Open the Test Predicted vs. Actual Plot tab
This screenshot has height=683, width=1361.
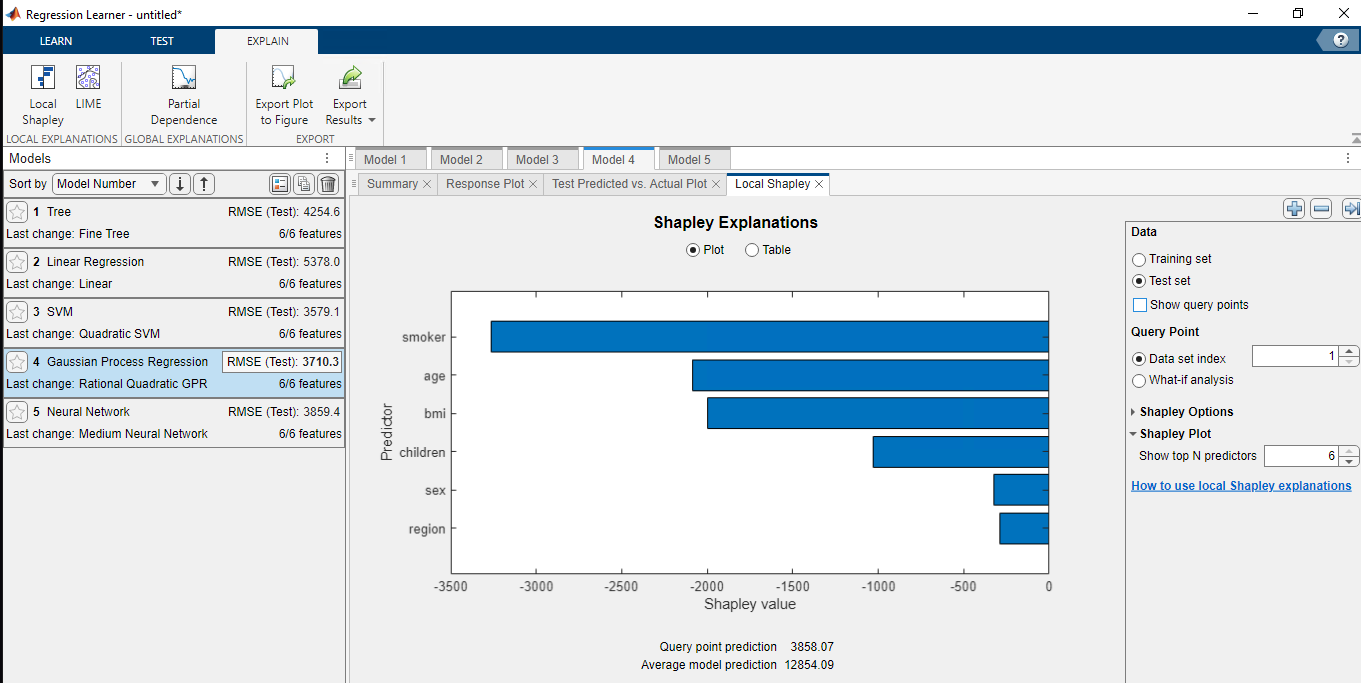click(x=629, y=184)
